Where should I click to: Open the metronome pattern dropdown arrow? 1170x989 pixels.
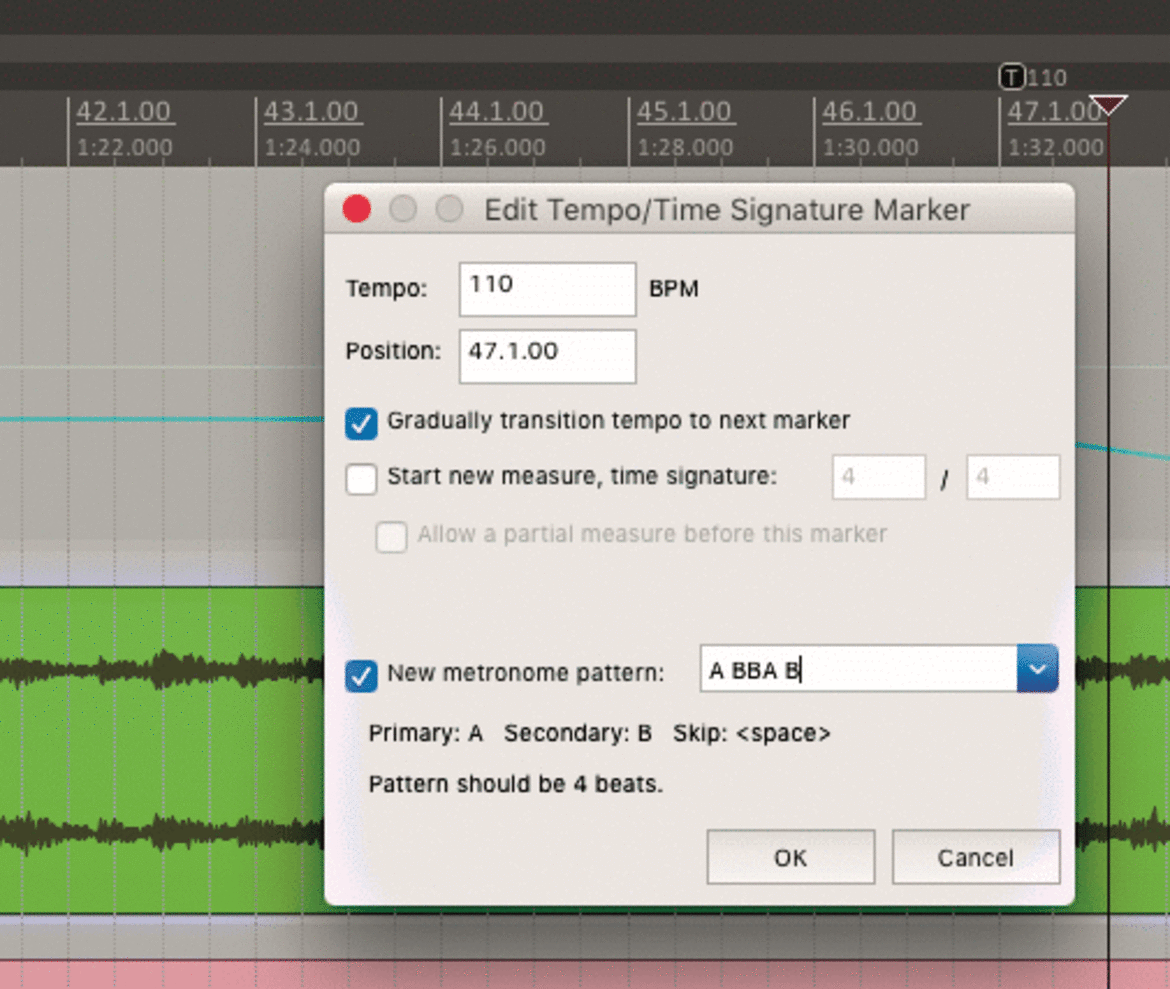(1037, 669)
